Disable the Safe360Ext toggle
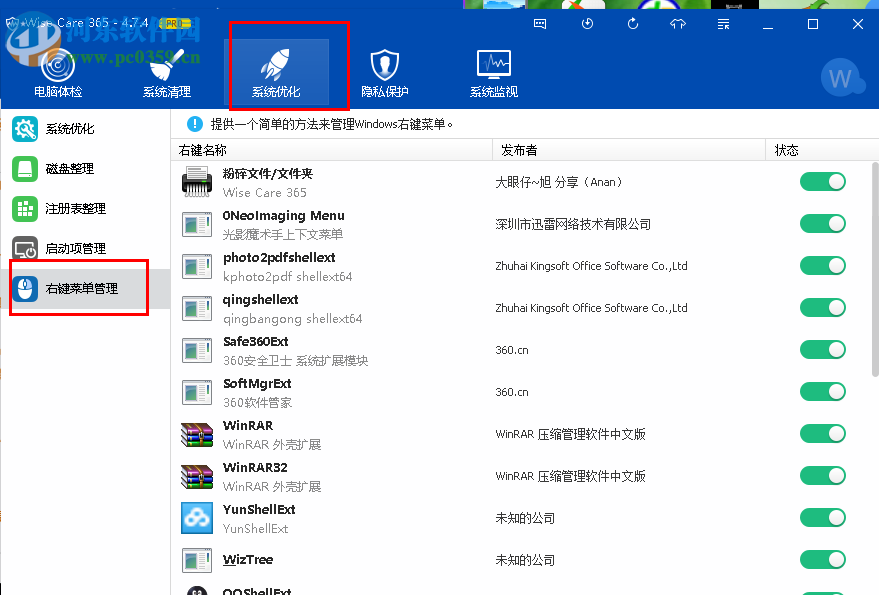The image size is (879, 595). [x=822, y=350]
